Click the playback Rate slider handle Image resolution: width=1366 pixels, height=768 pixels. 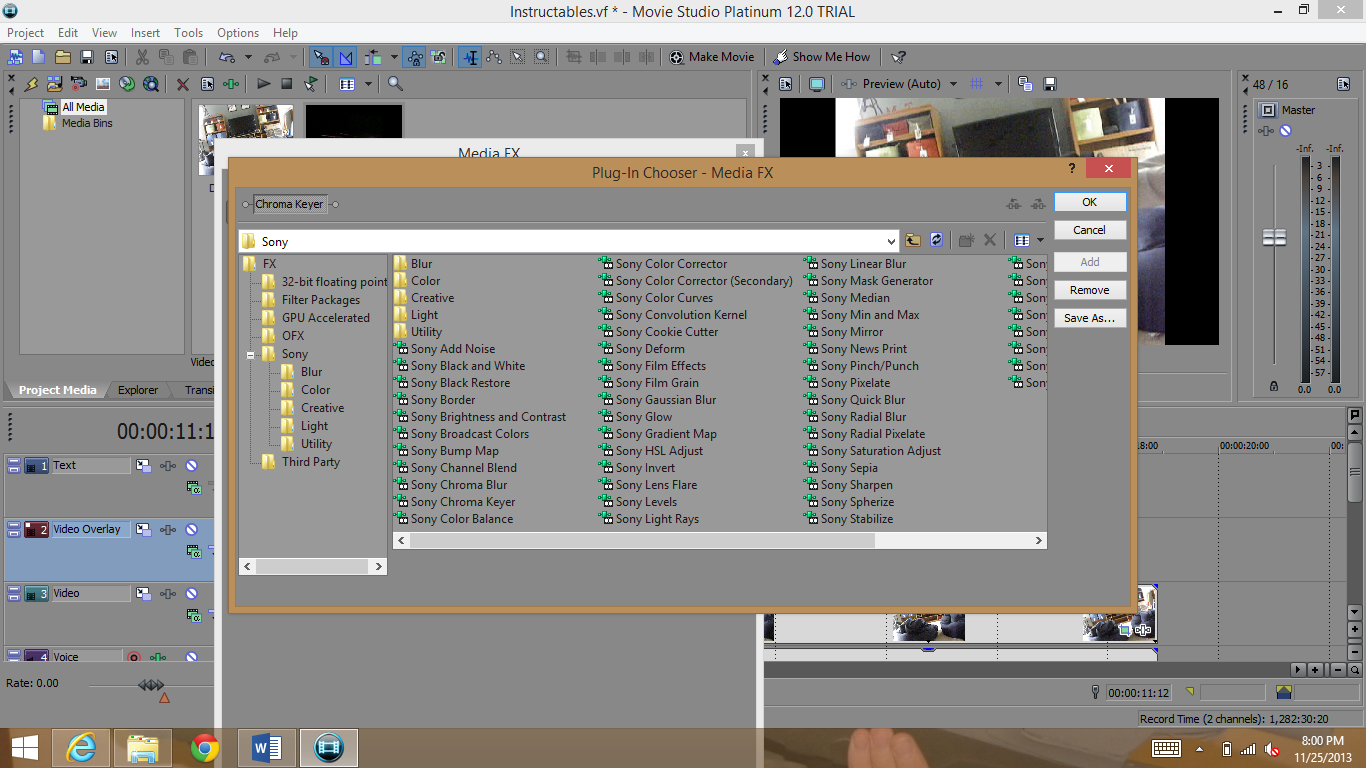tap(151, 685)
